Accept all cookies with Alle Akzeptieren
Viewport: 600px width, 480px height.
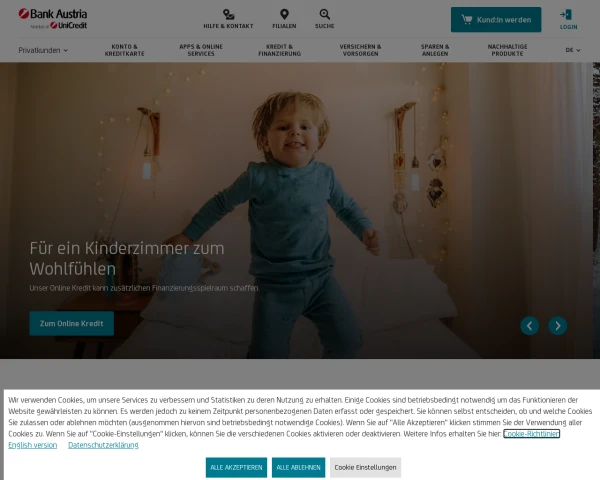(x=236, y=467)
